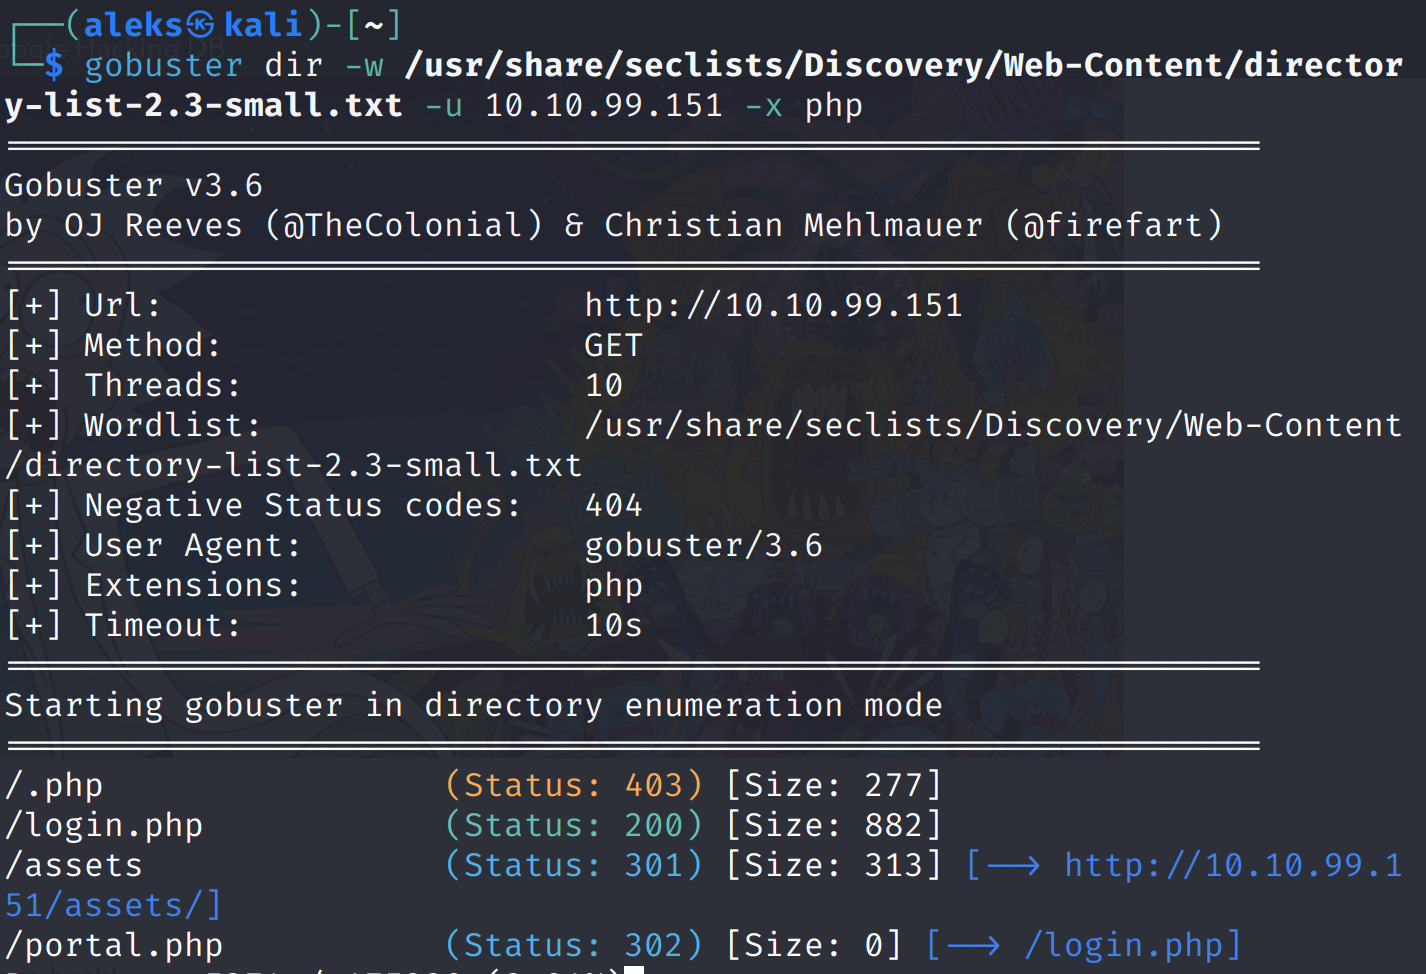The height and width of the screenshot is (974, 1426).
Task: Click the '@TheColonial' handle
Action: [x=404, y=225]
